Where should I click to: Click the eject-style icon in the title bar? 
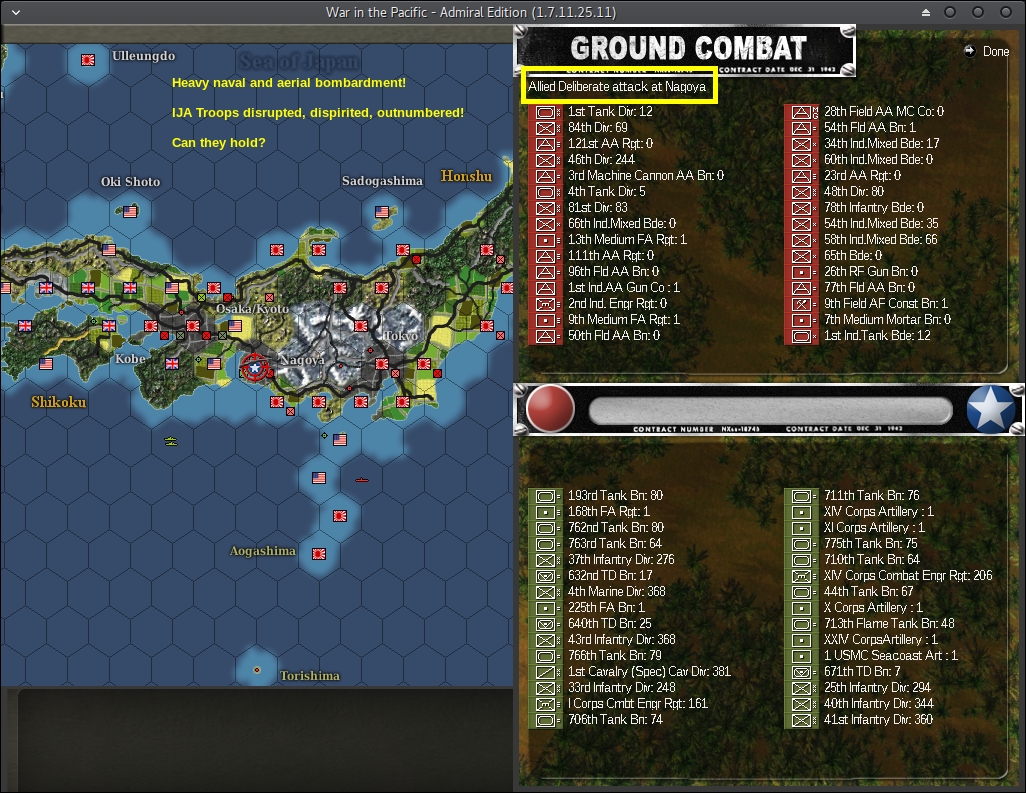(x=925, y=12)
